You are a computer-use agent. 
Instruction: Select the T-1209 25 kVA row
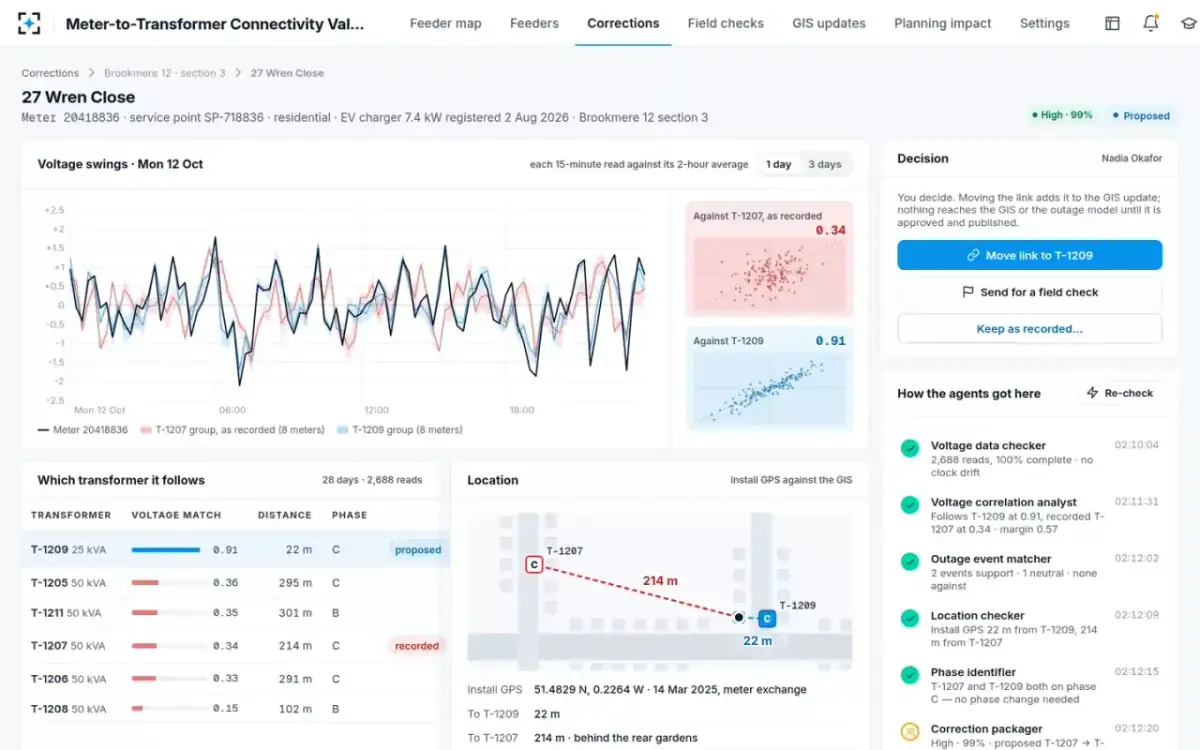pyautogui.click(x=236, y=549)
